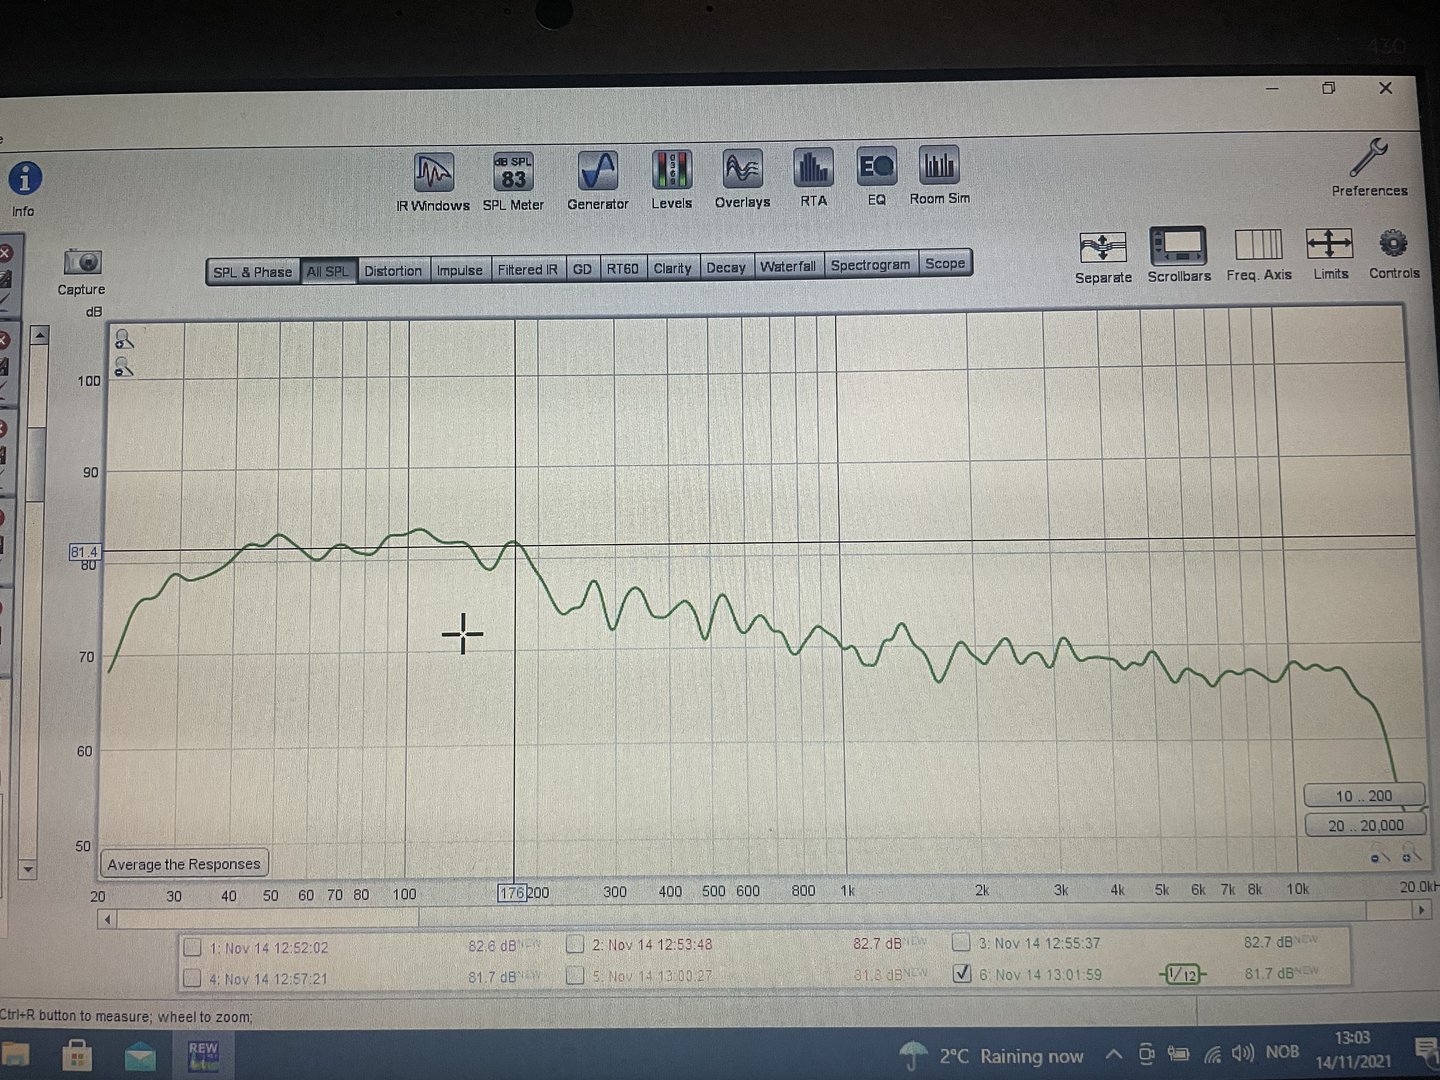1440x1080 pixels.
Task: Select the All SPL tab
Action: click(x=328, y=271)
